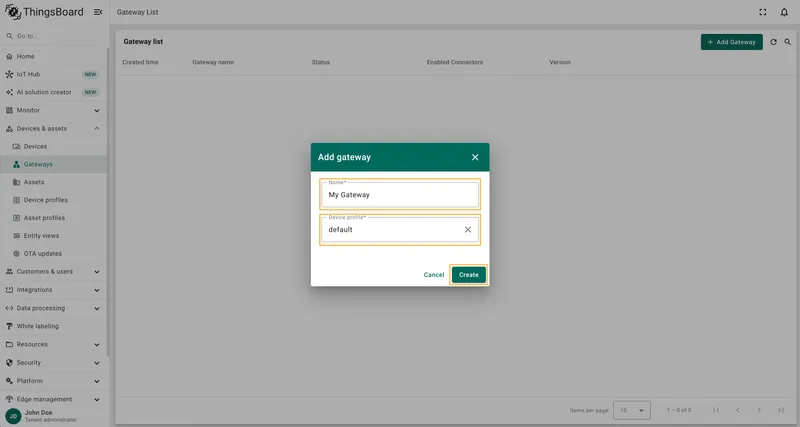Open Assets page

[54, 182]
